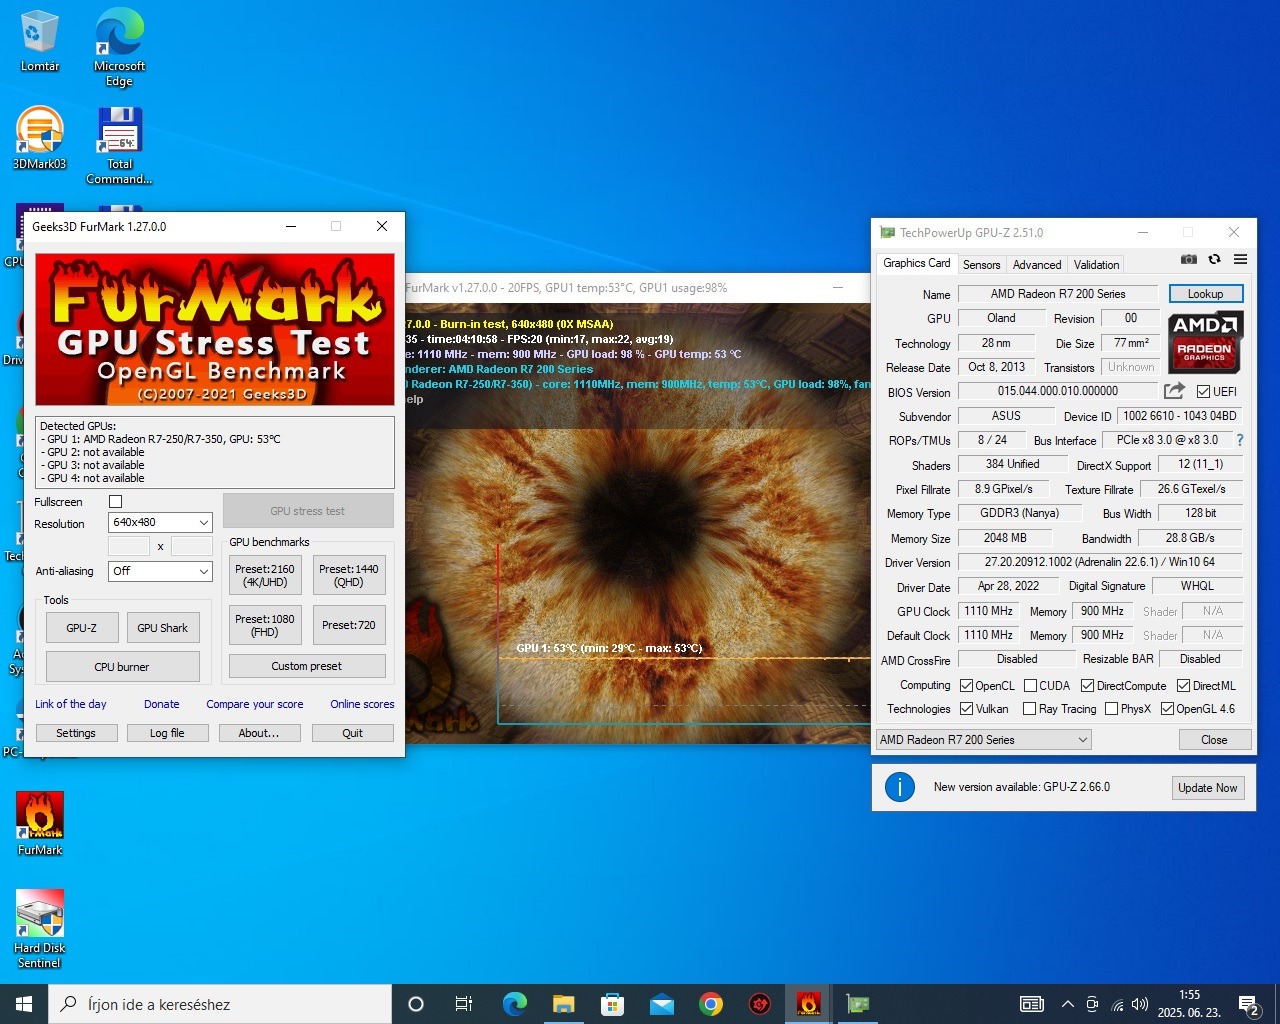Click the Update Now button
1280x1024 pixels.
tap(1207, 788)
